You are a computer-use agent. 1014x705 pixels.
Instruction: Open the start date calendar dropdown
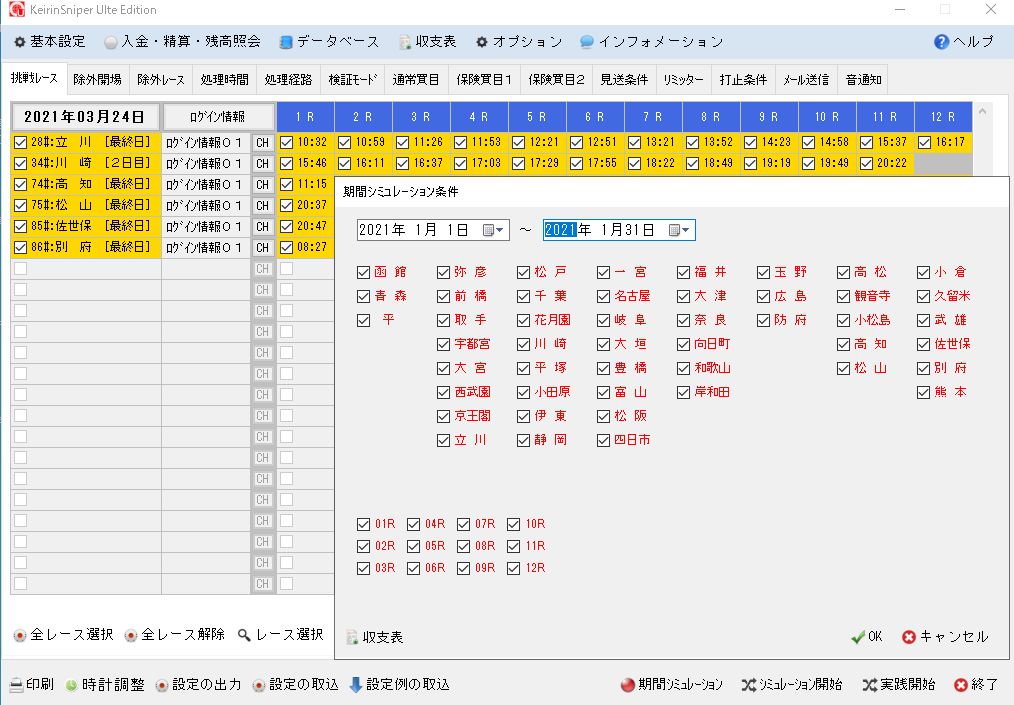(x=494, y=230)
